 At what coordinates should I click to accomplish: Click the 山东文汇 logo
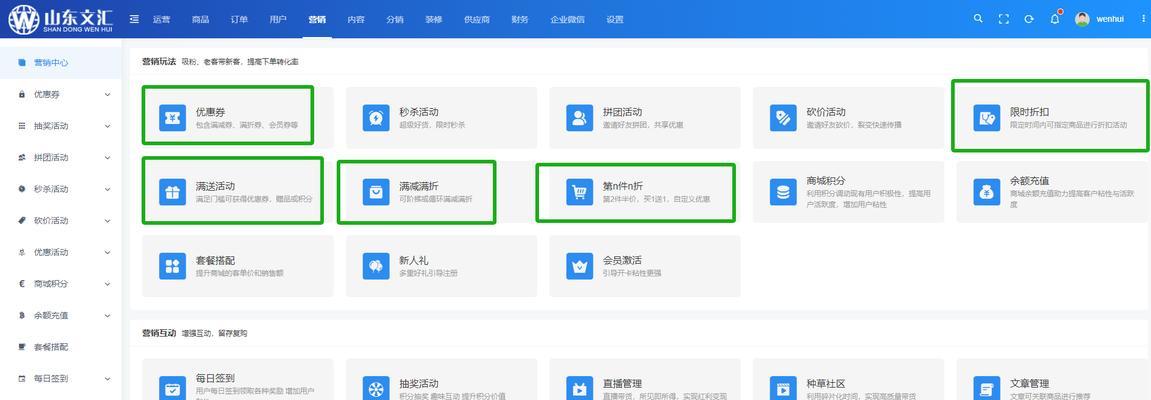point(61,20)
